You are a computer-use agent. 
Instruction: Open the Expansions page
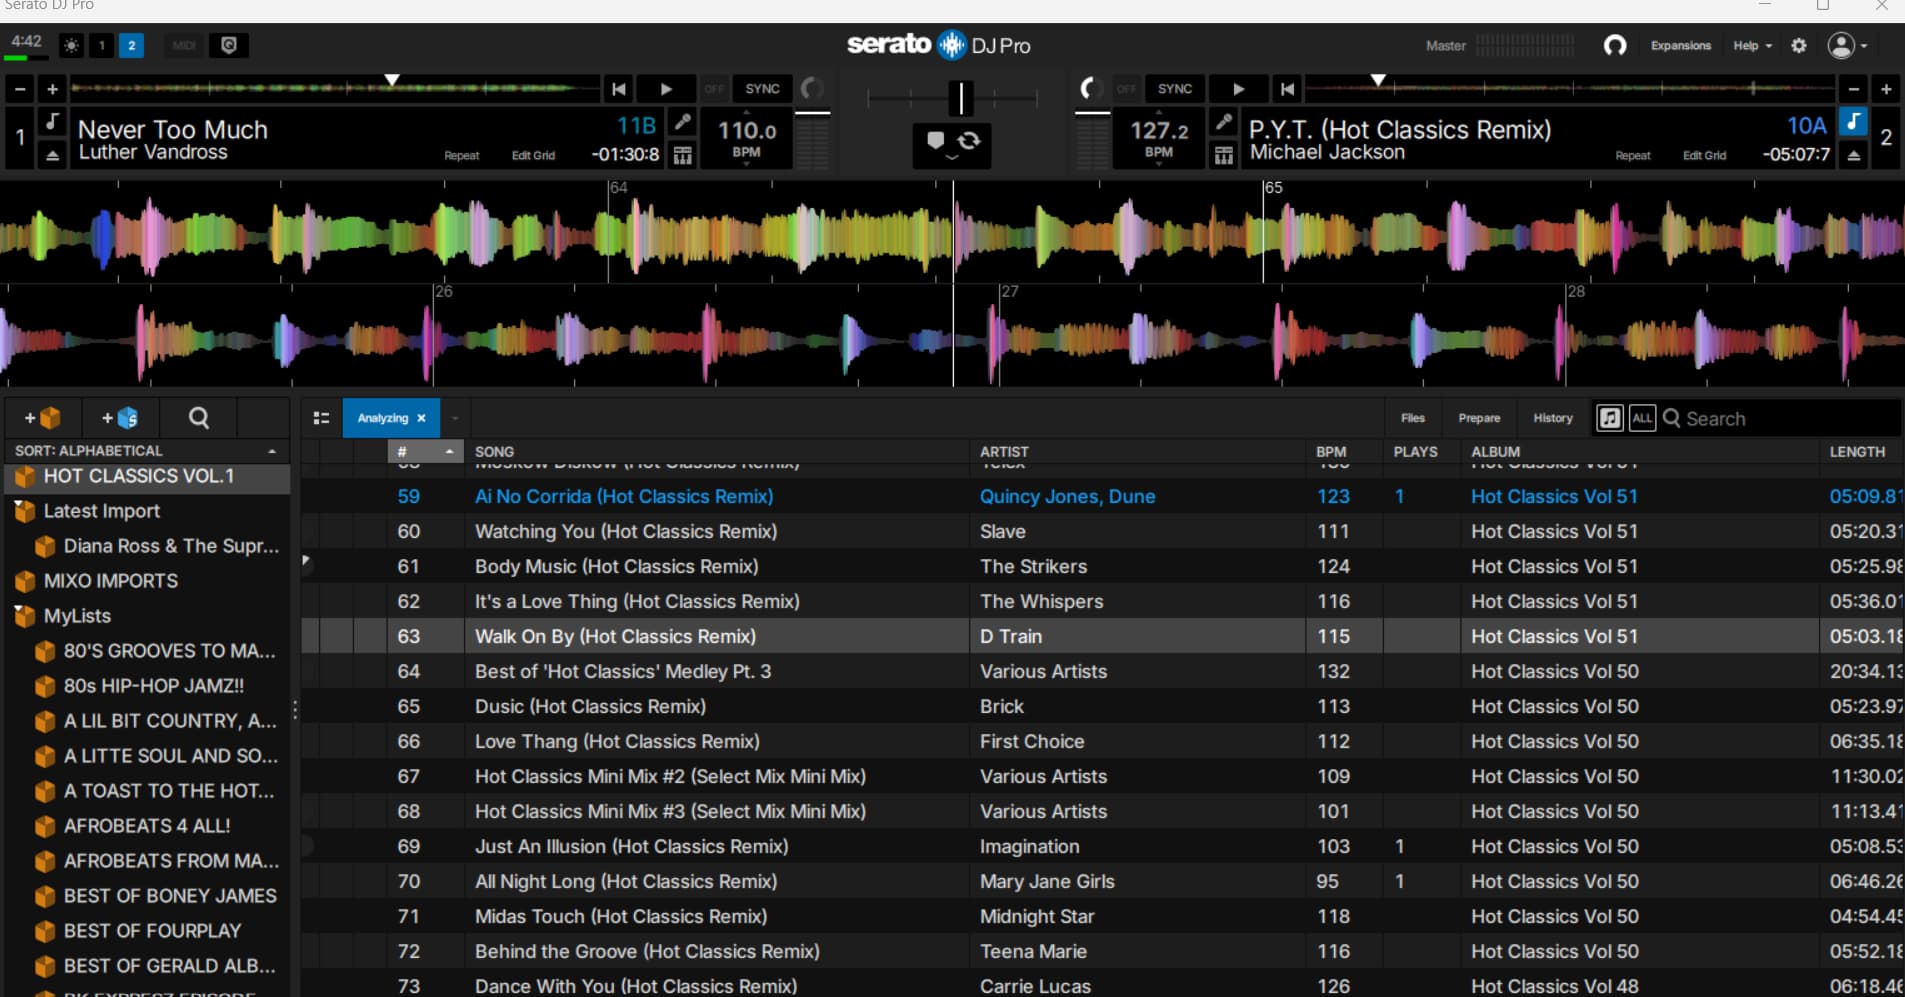point(1680,46)
